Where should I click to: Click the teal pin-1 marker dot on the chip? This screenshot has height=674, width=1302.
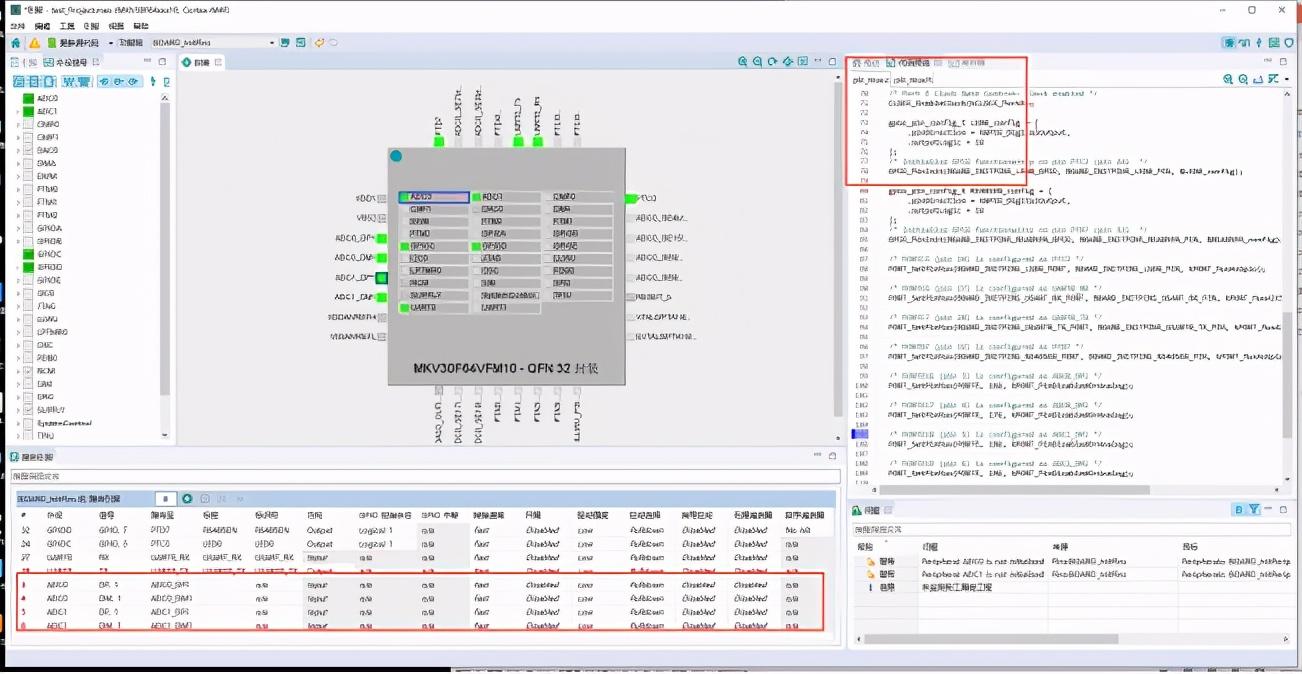pos(396,156)
